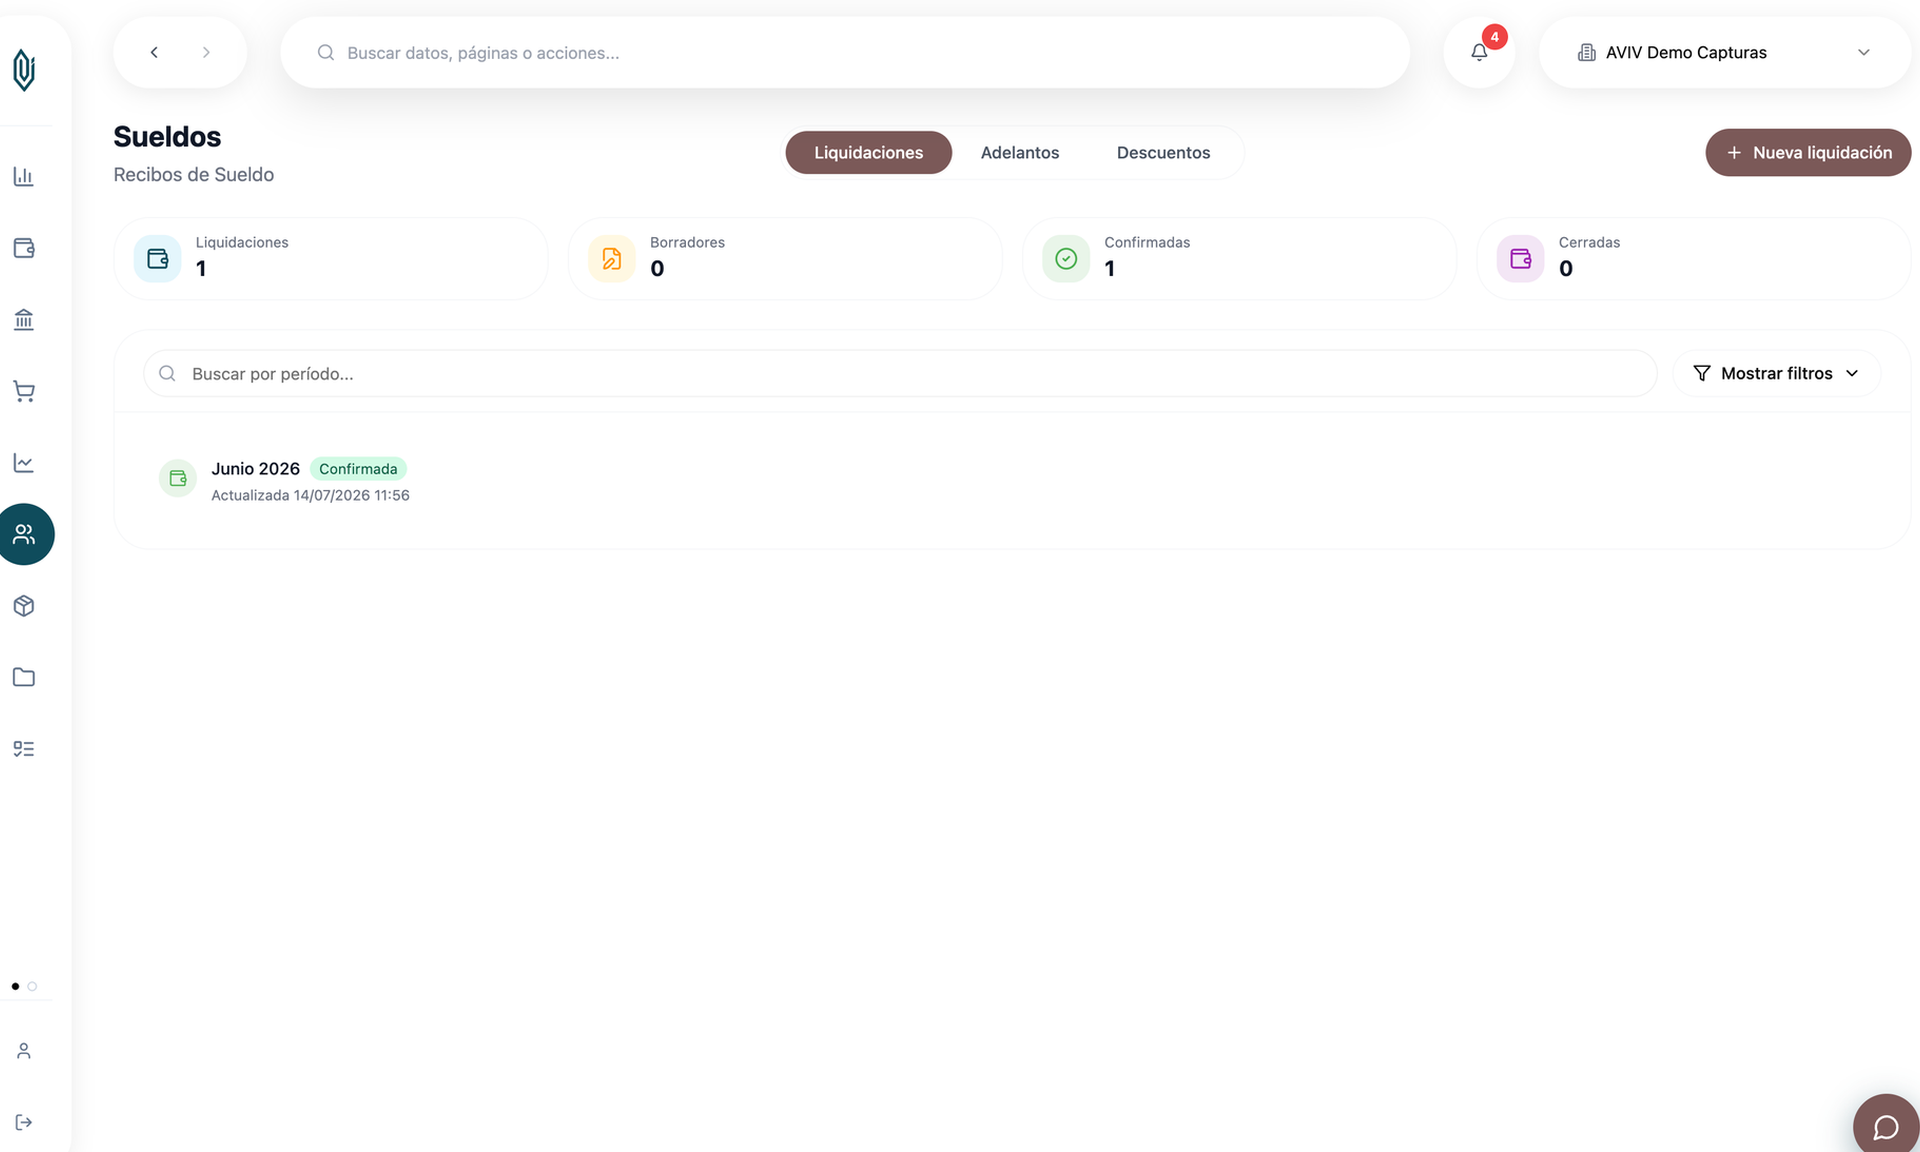The image size is (1920, 1152).
Task: Select the first sidebar page dot
Action: [15, 986]
